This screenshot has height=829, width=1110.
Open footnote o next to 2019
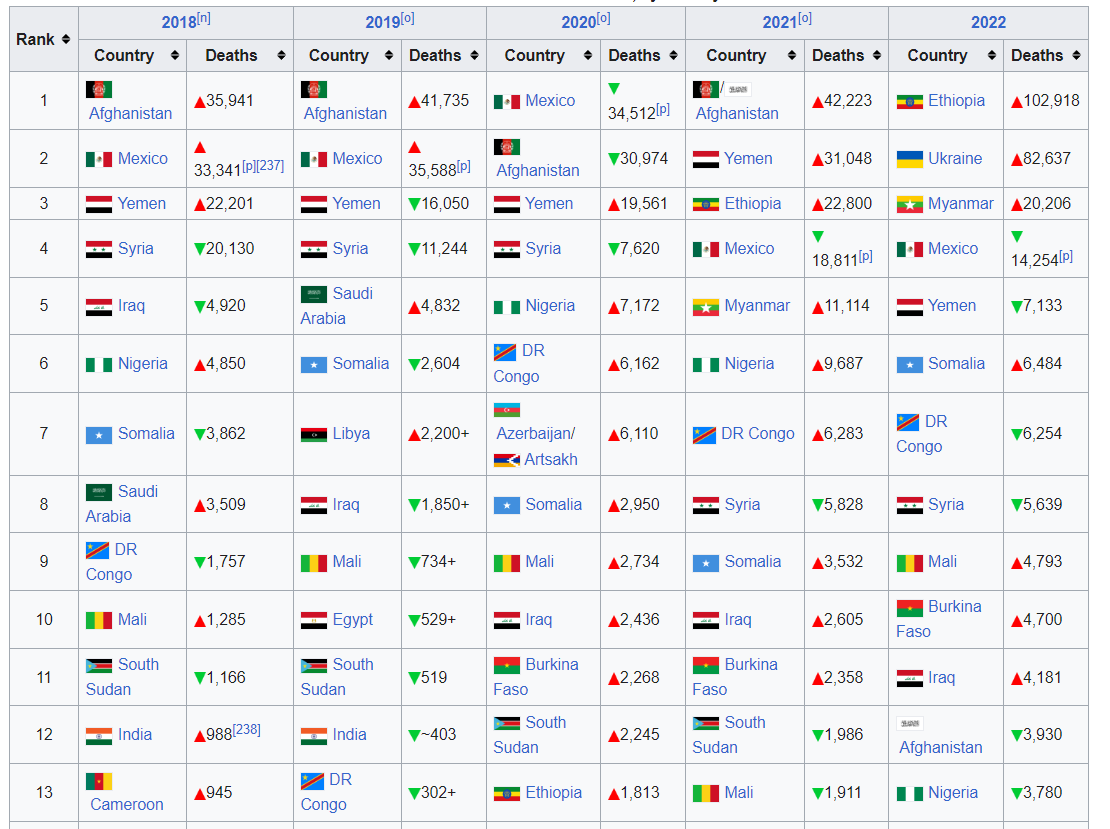tap(408, 18)
